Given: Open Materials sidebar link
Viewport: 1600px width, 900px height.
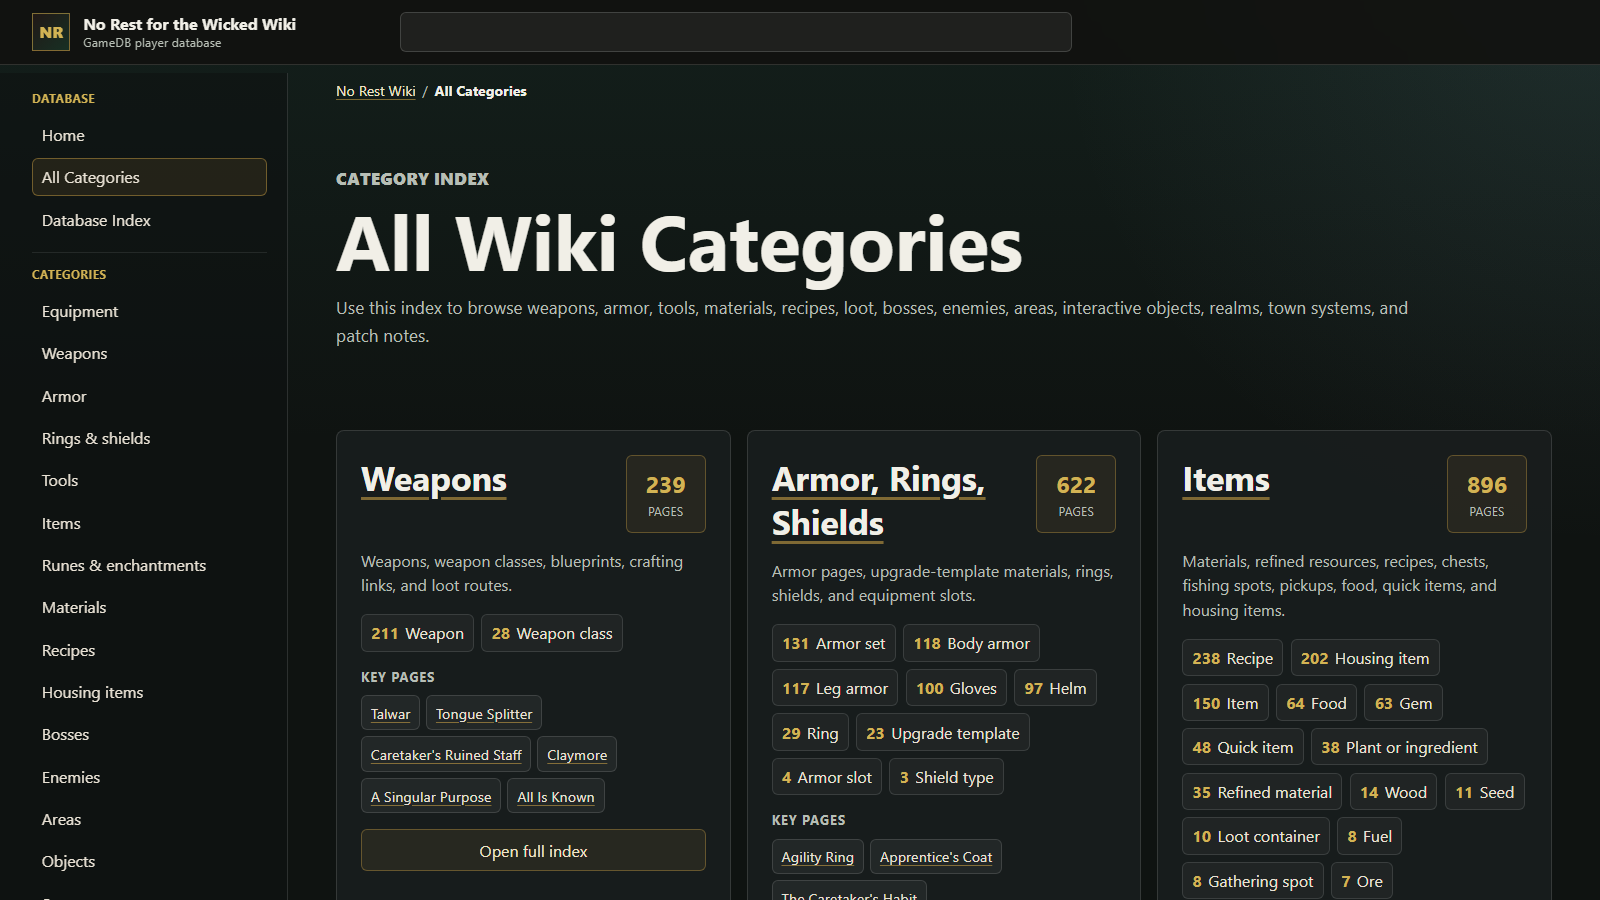Looking at the screenshot, I should coord(149,607).
